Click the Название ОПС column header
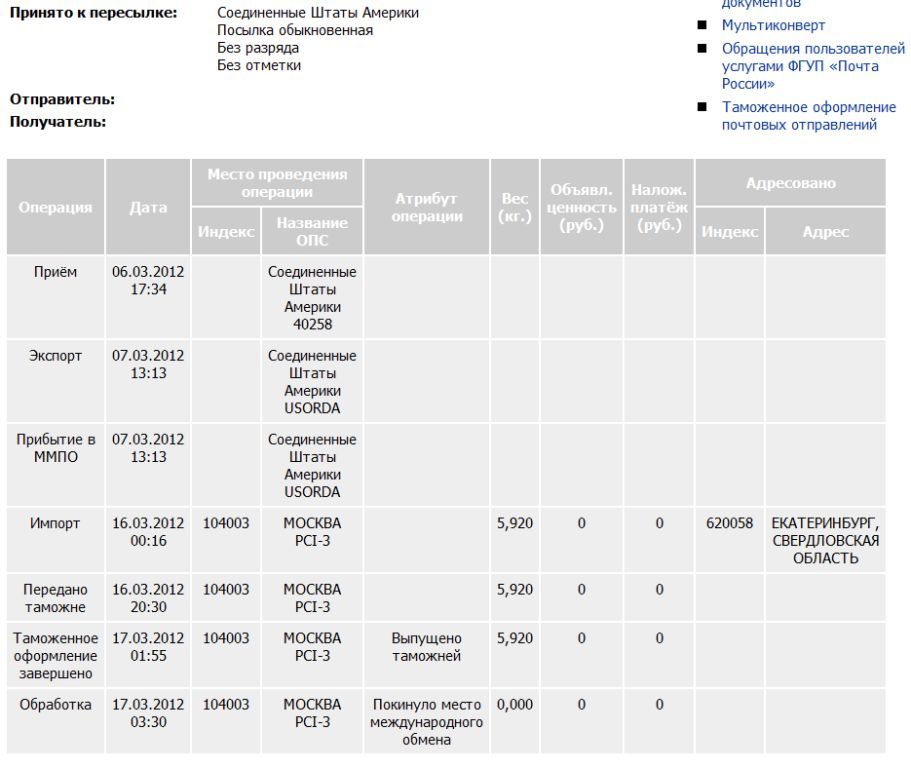The image size is (911, 768). tap(312, 231)
